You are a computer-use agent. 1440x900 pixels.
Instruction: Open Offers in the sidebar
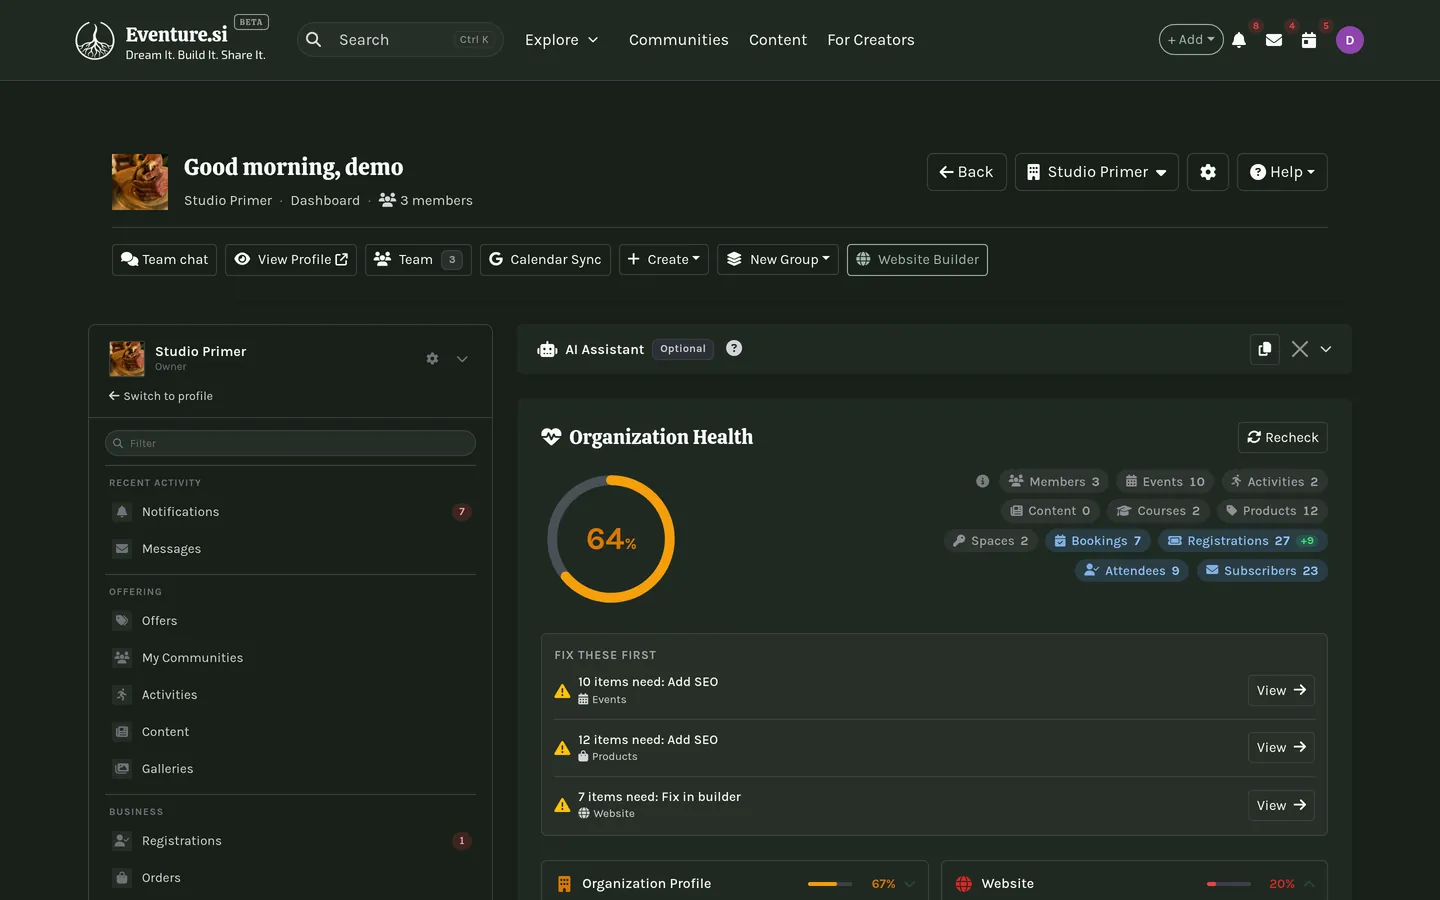(x=290, y=621)
